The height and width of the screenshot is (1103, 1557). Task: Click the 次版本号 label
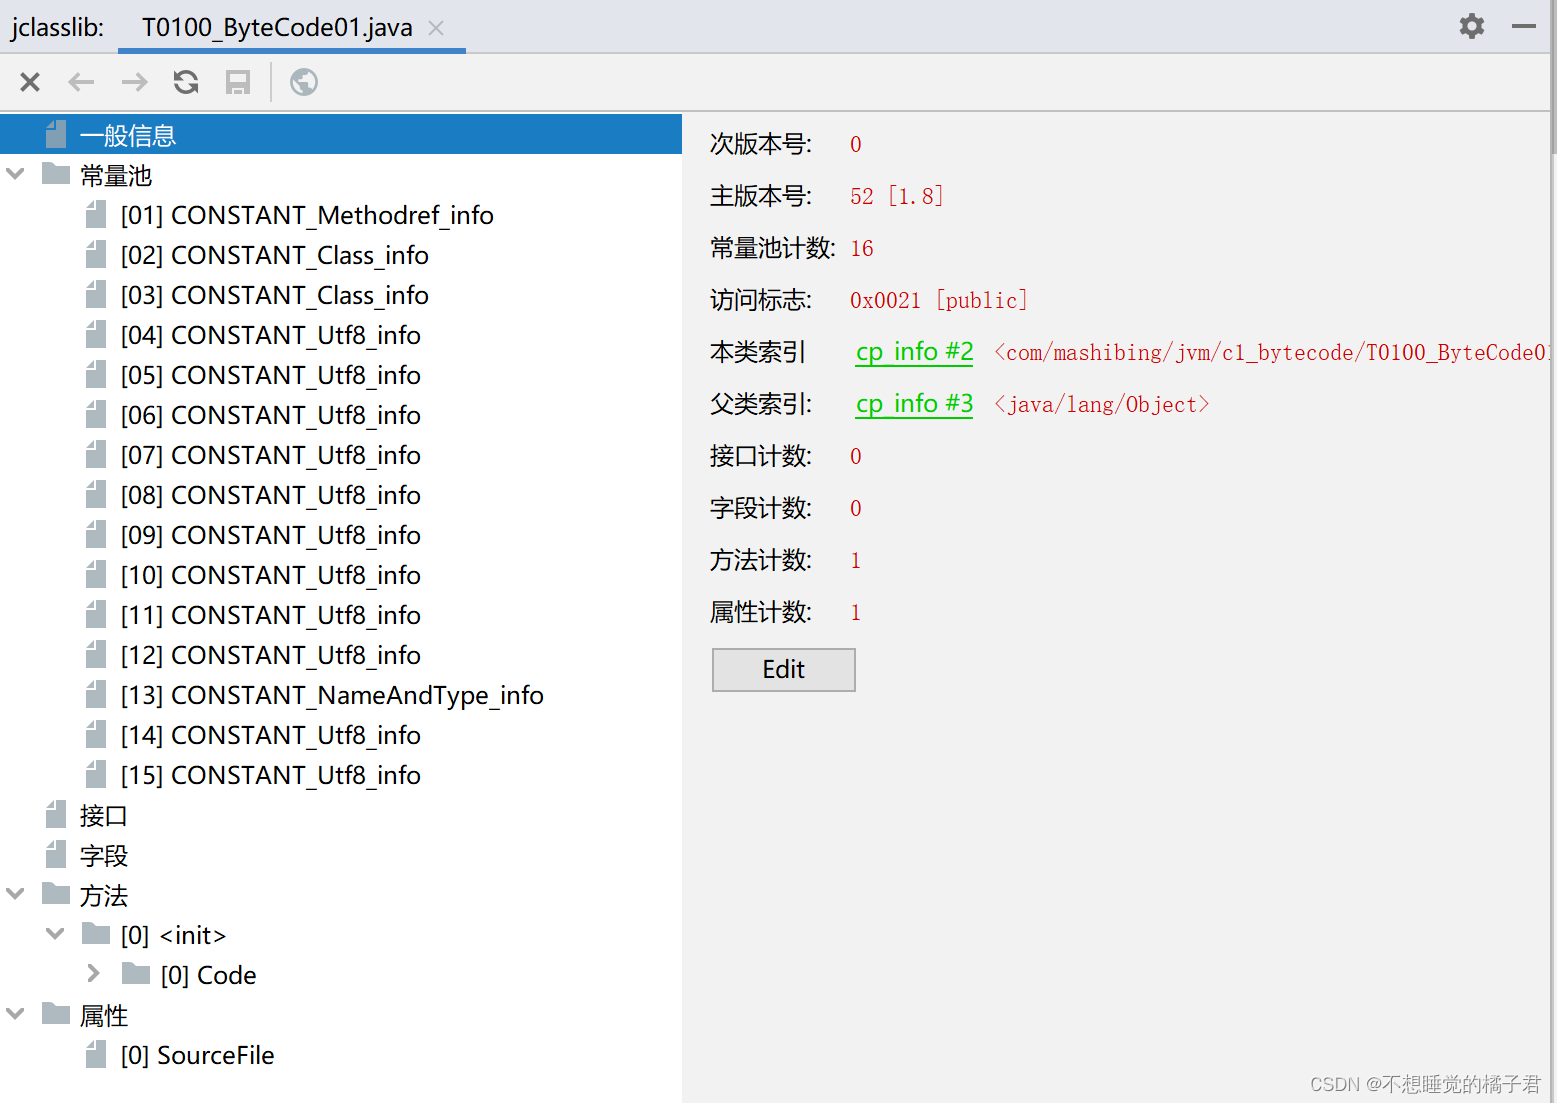click(x=761, y=144)
